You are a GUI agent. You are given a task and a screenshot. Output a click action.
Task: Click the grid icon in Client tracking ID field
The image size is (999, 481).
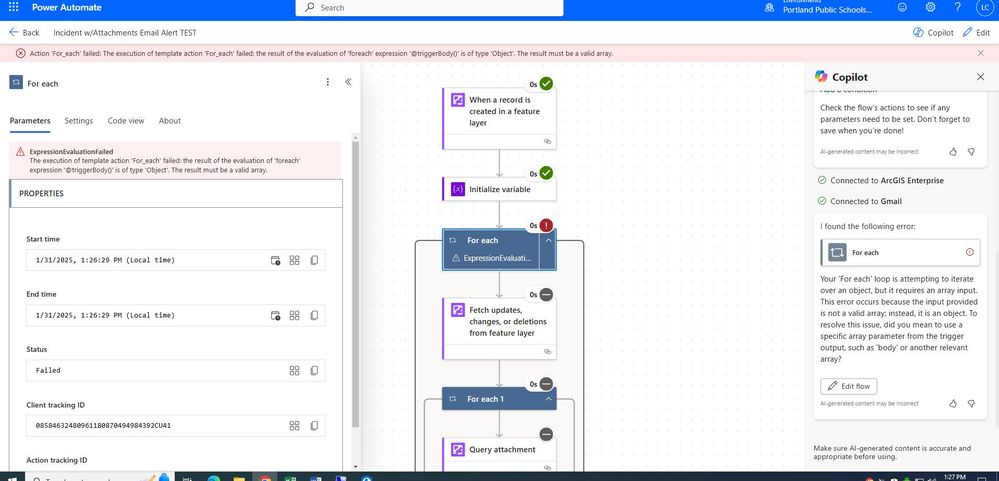tap(294, 426)
